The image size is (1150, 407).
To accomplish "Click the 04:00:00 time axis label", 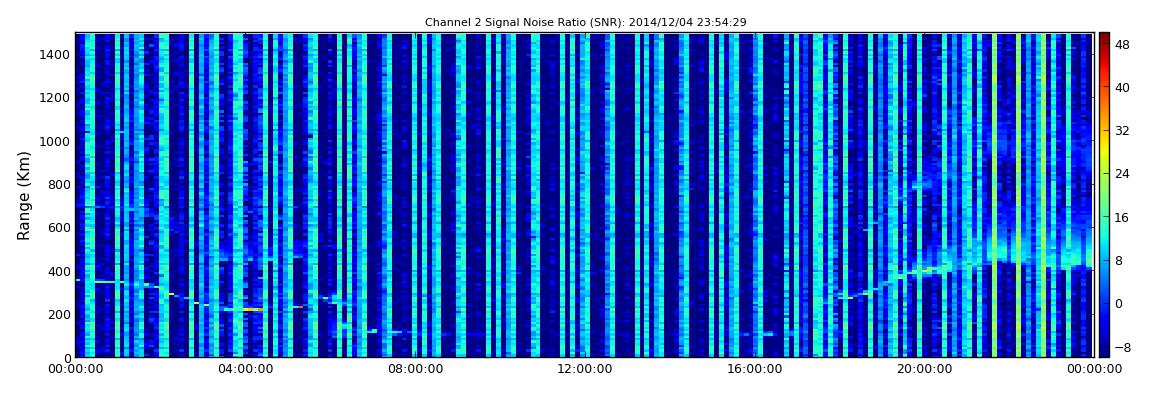I will pyautogui.click(x=246, y=370).
